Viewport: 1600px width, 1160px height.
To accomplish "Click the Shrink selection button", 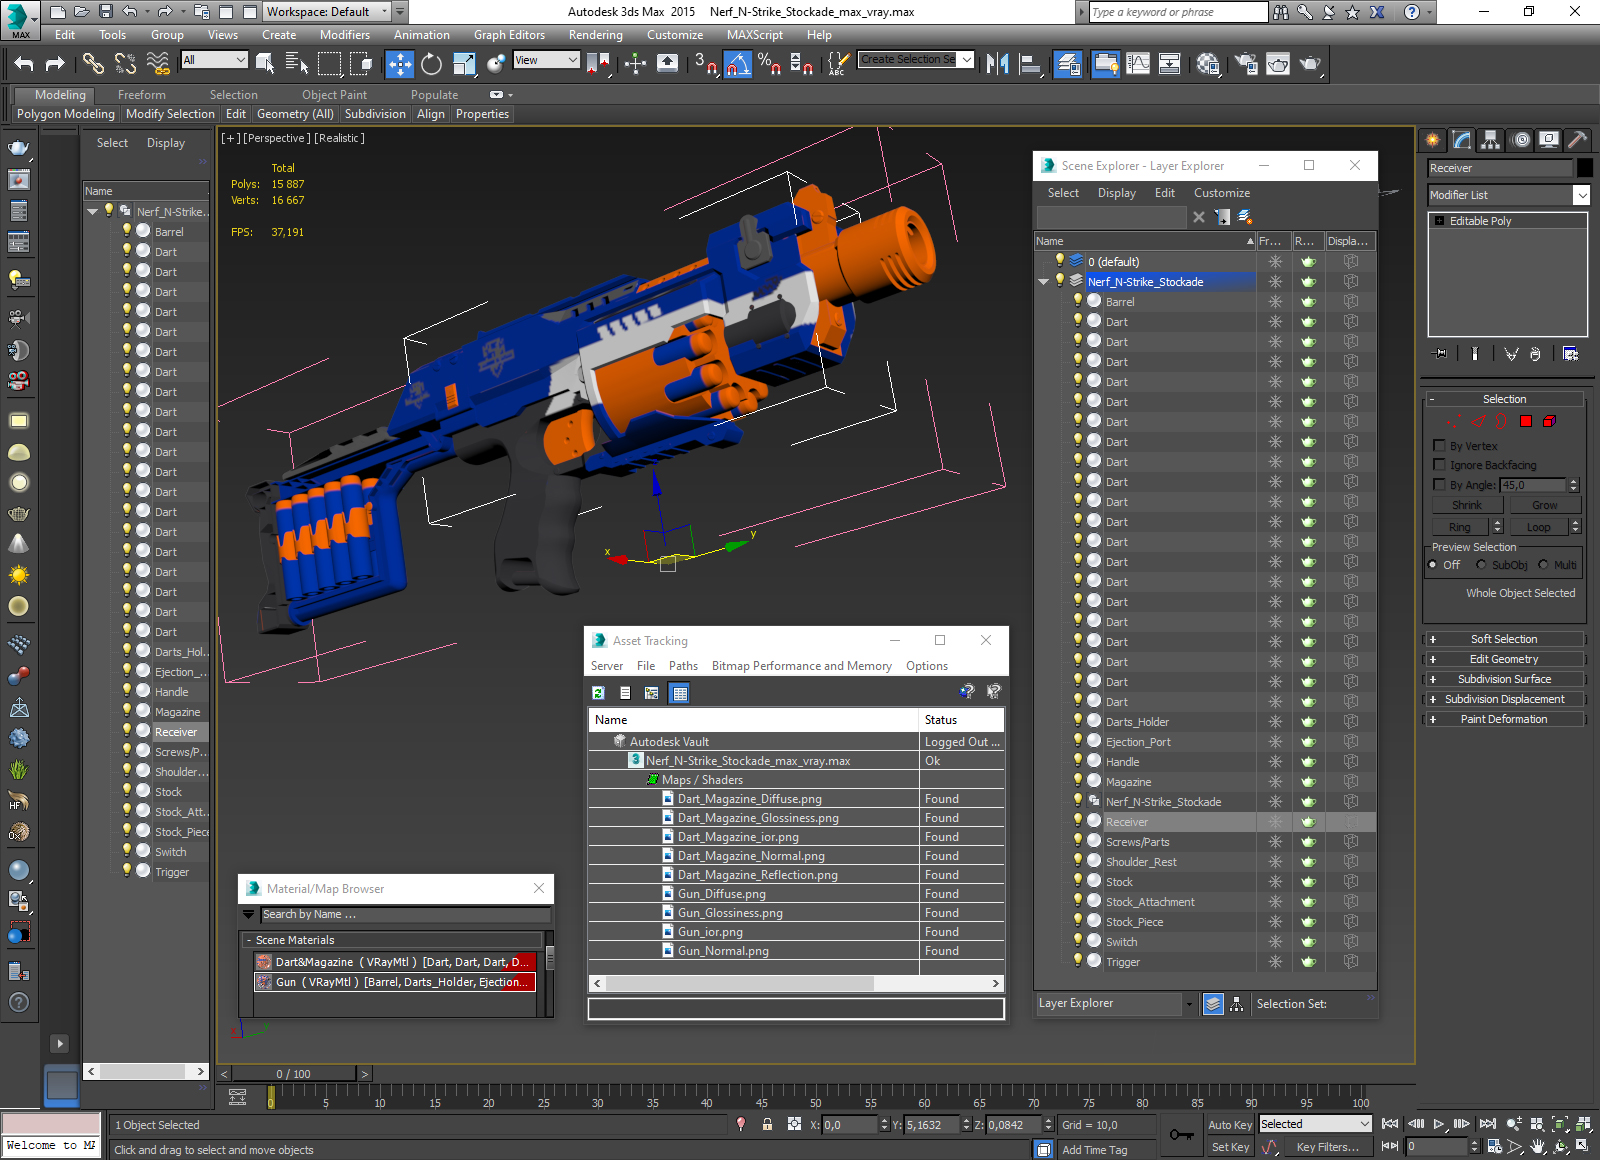I will 1467,505.
